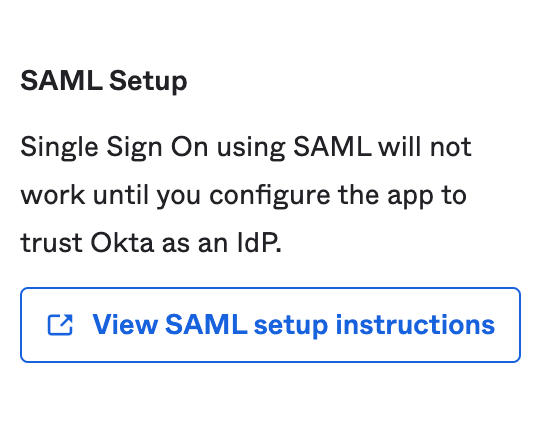The width and height of the screenshot is (550, 430).
Task: Click the word 'instructions' on the blue button
Action: click(415, 325)
